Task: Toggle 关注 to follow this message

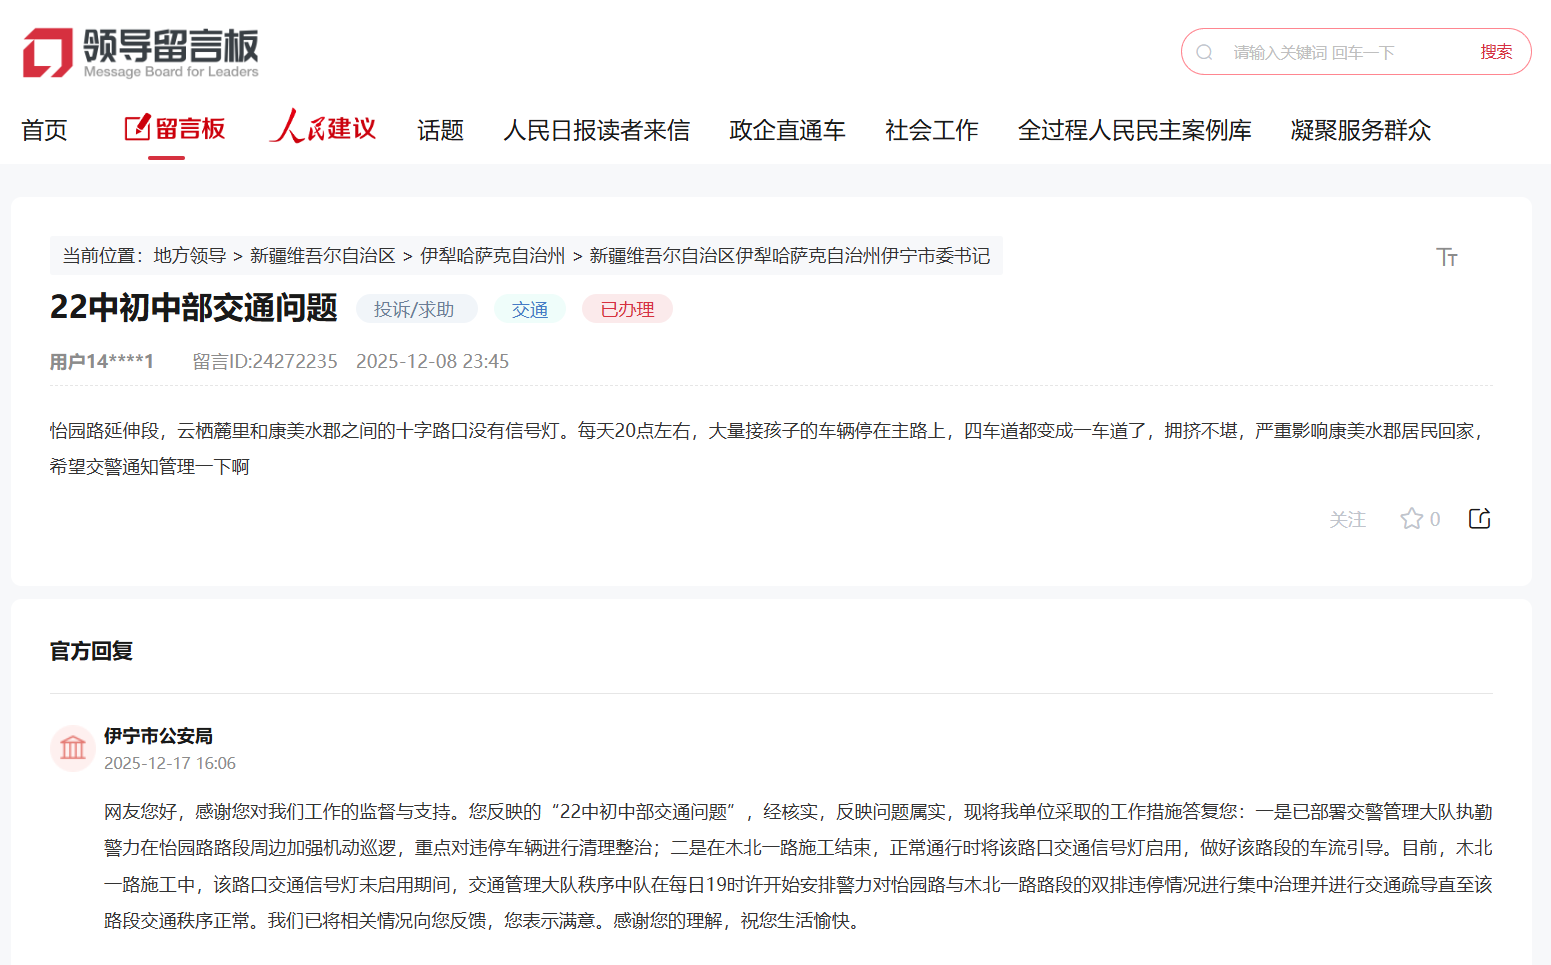Action: 1347,520
